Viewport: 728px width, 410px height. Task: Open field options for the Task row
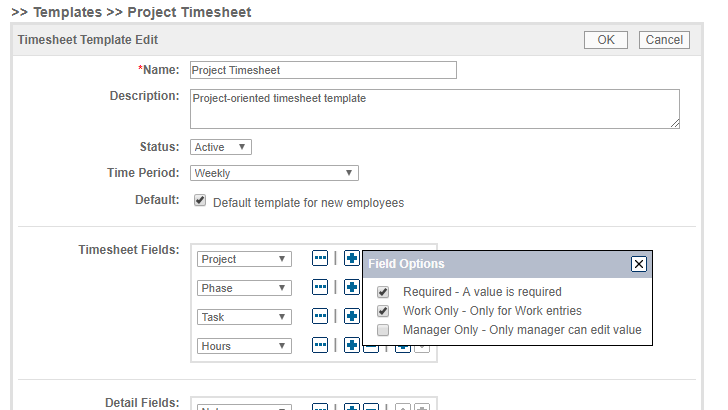click(x=320, y=316)
